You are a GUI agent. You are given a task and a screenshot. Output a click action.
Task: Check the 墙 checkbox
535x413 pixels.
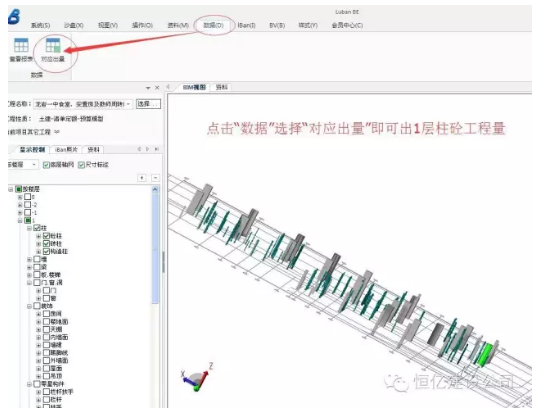[37, 259]
